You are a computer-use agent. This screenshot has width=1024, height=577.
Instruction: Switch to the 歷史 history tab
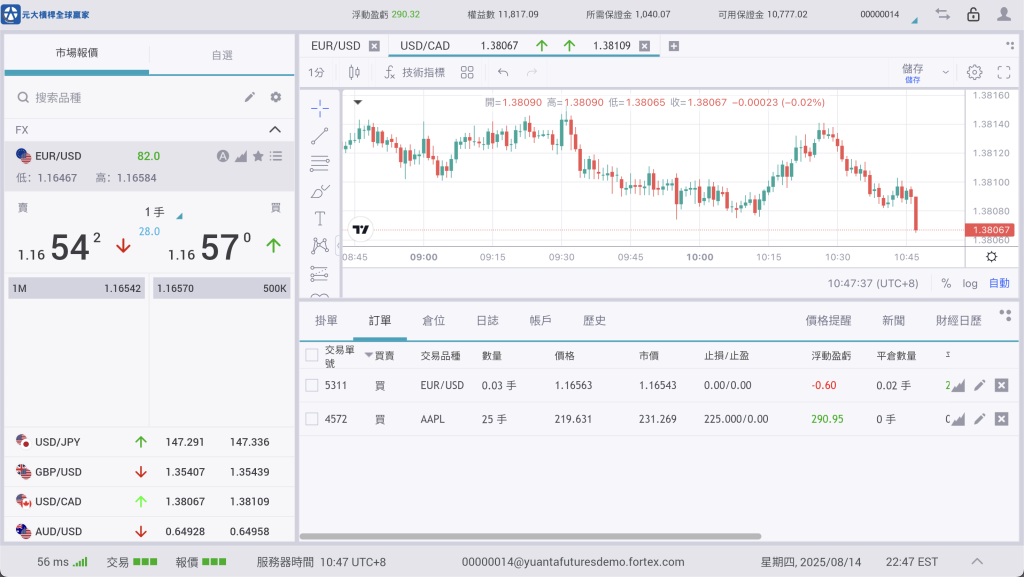coord(594,320)
